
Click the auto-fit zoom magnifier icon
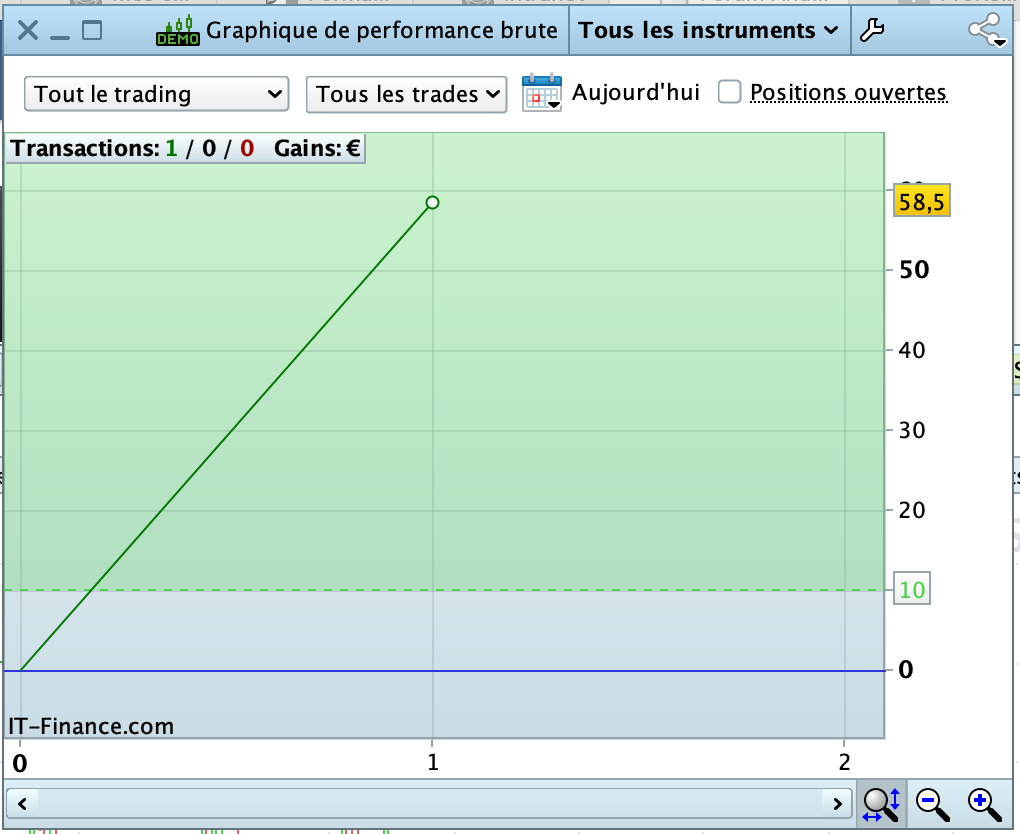(881, 804)
